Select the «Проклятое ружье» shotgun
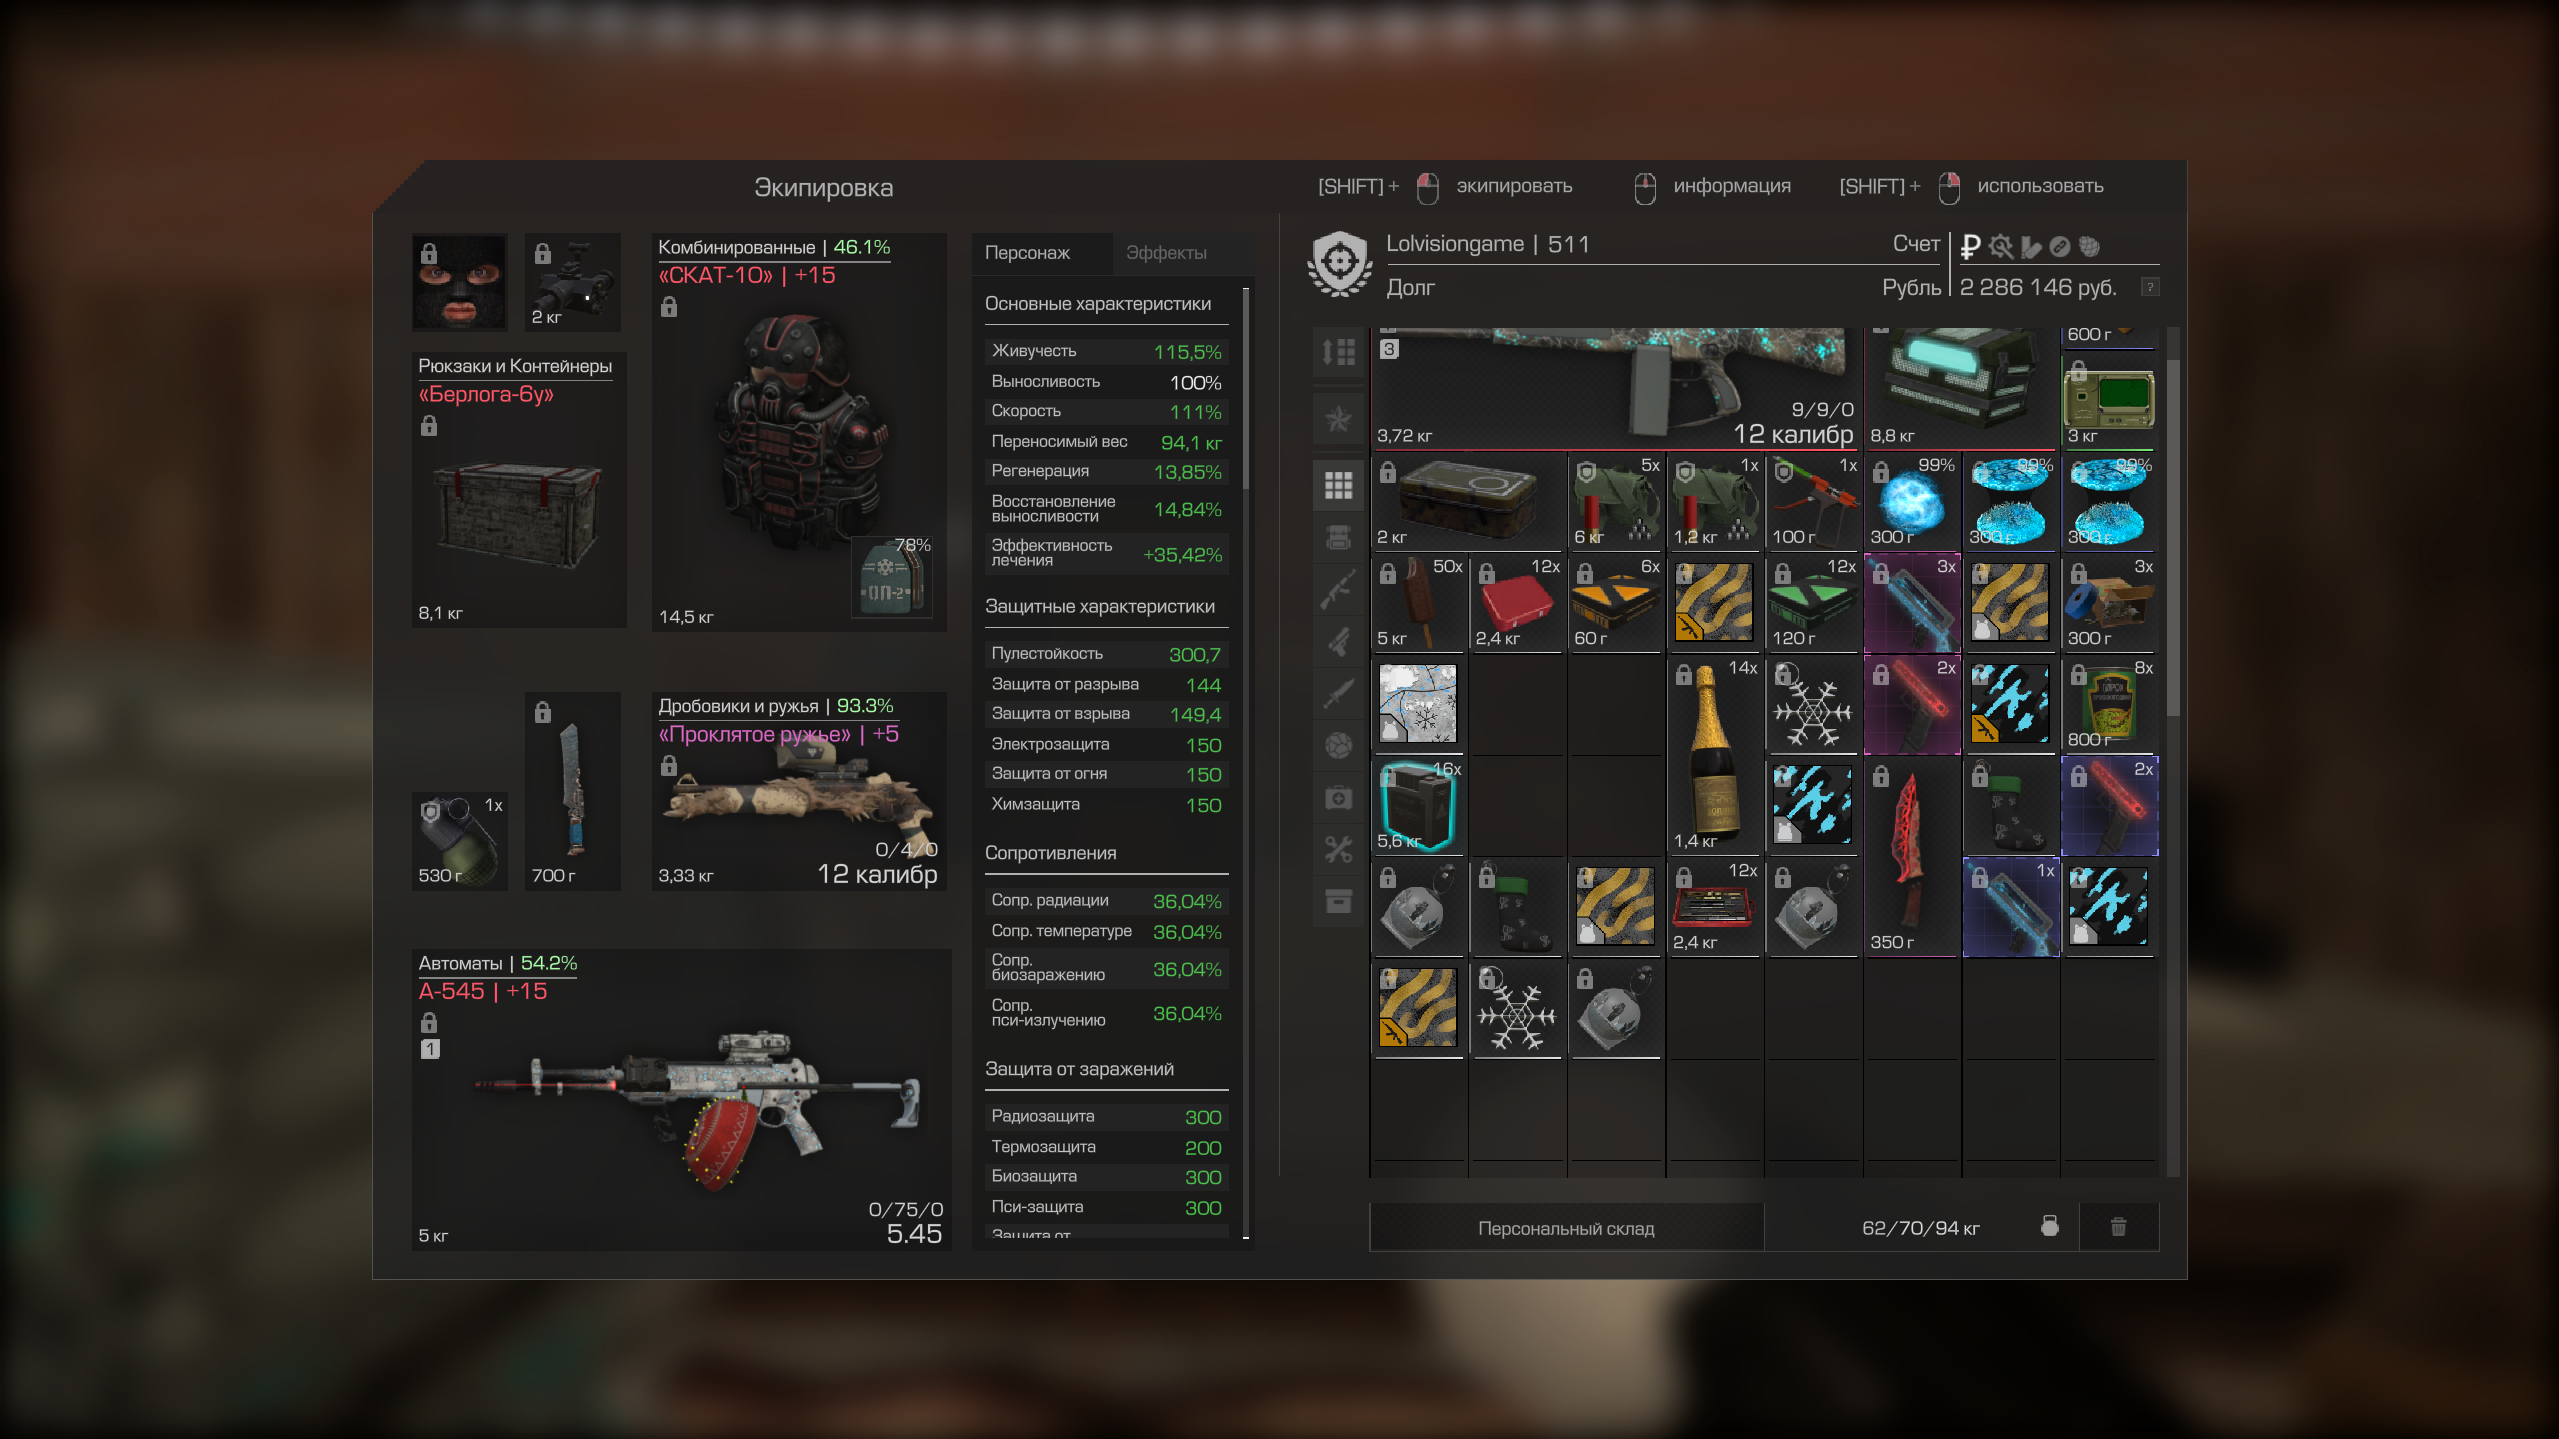The width and height of the screenshot is (2559, 1439). 799,791
